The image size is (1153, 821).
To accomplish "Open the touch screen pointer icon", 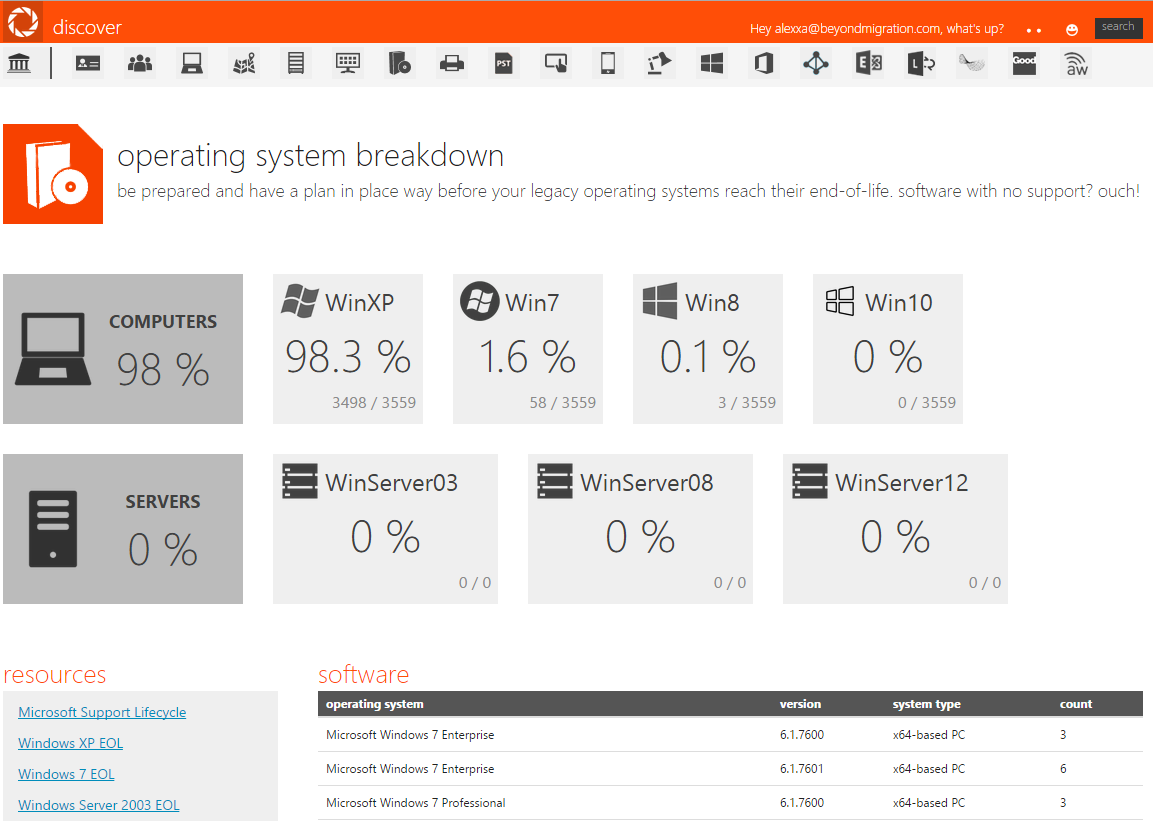I will (x=556, y=63).
